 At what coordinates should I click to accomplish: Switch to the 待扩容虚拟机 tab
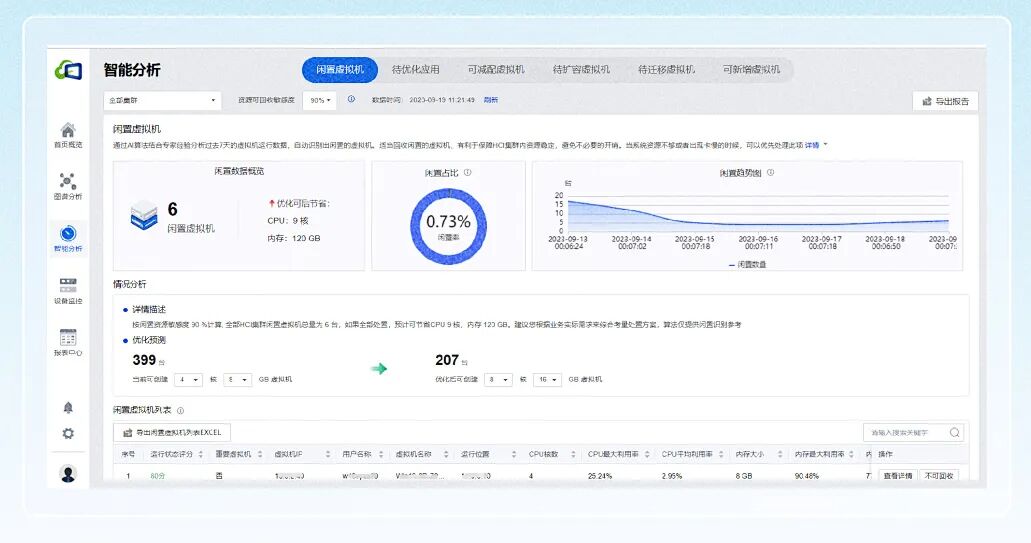tap(581, 70)
